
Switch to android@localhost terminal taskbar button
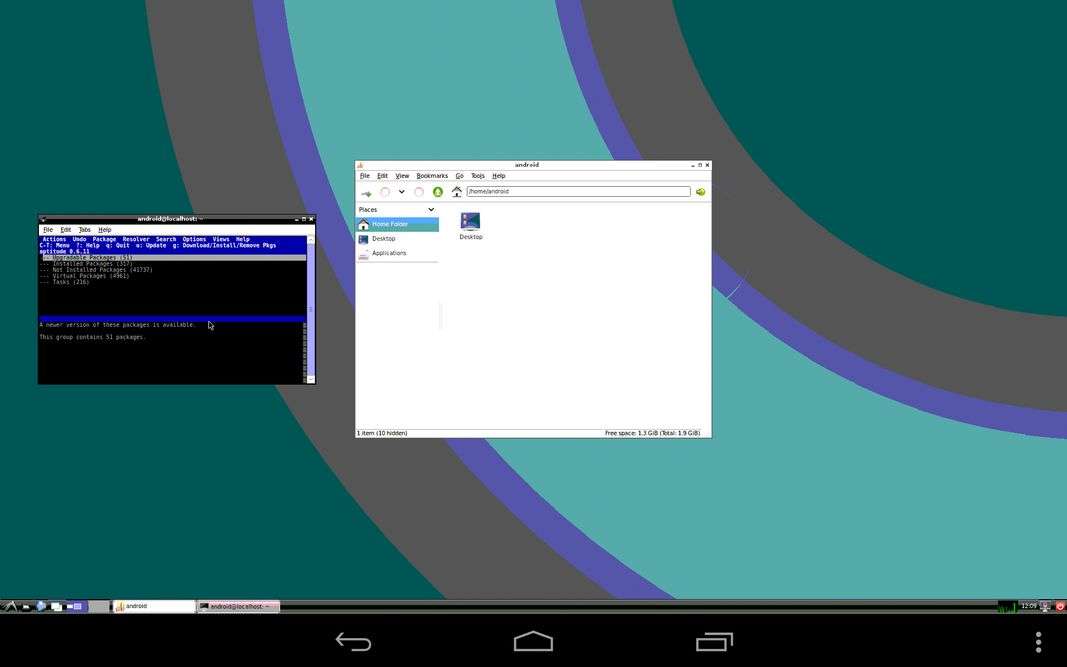pyautogui.click(x=238, y=606)
